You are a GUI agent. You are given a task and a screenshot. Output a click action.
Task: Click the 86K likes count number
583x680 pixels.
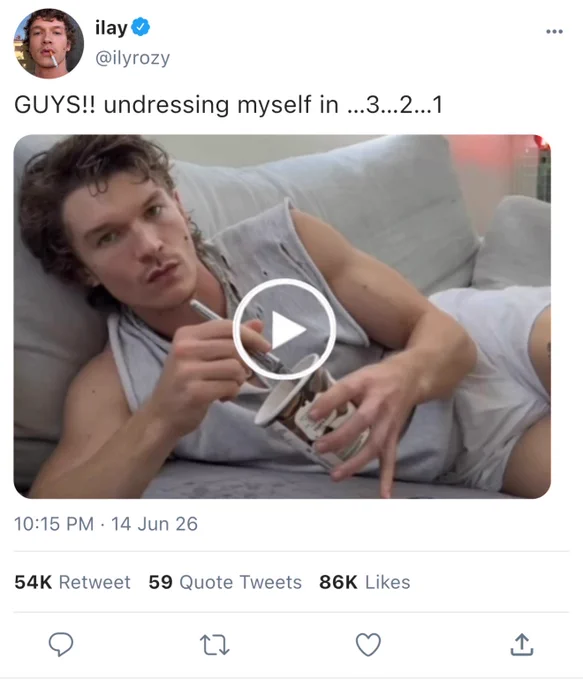tap(338, 582)
